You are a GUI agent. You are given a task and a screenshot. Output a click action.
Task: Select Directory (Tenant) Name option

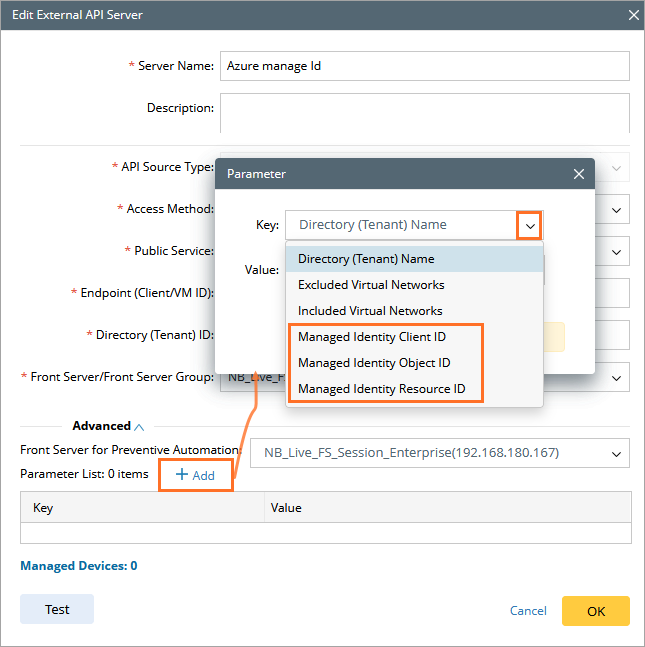click(366, 259)
